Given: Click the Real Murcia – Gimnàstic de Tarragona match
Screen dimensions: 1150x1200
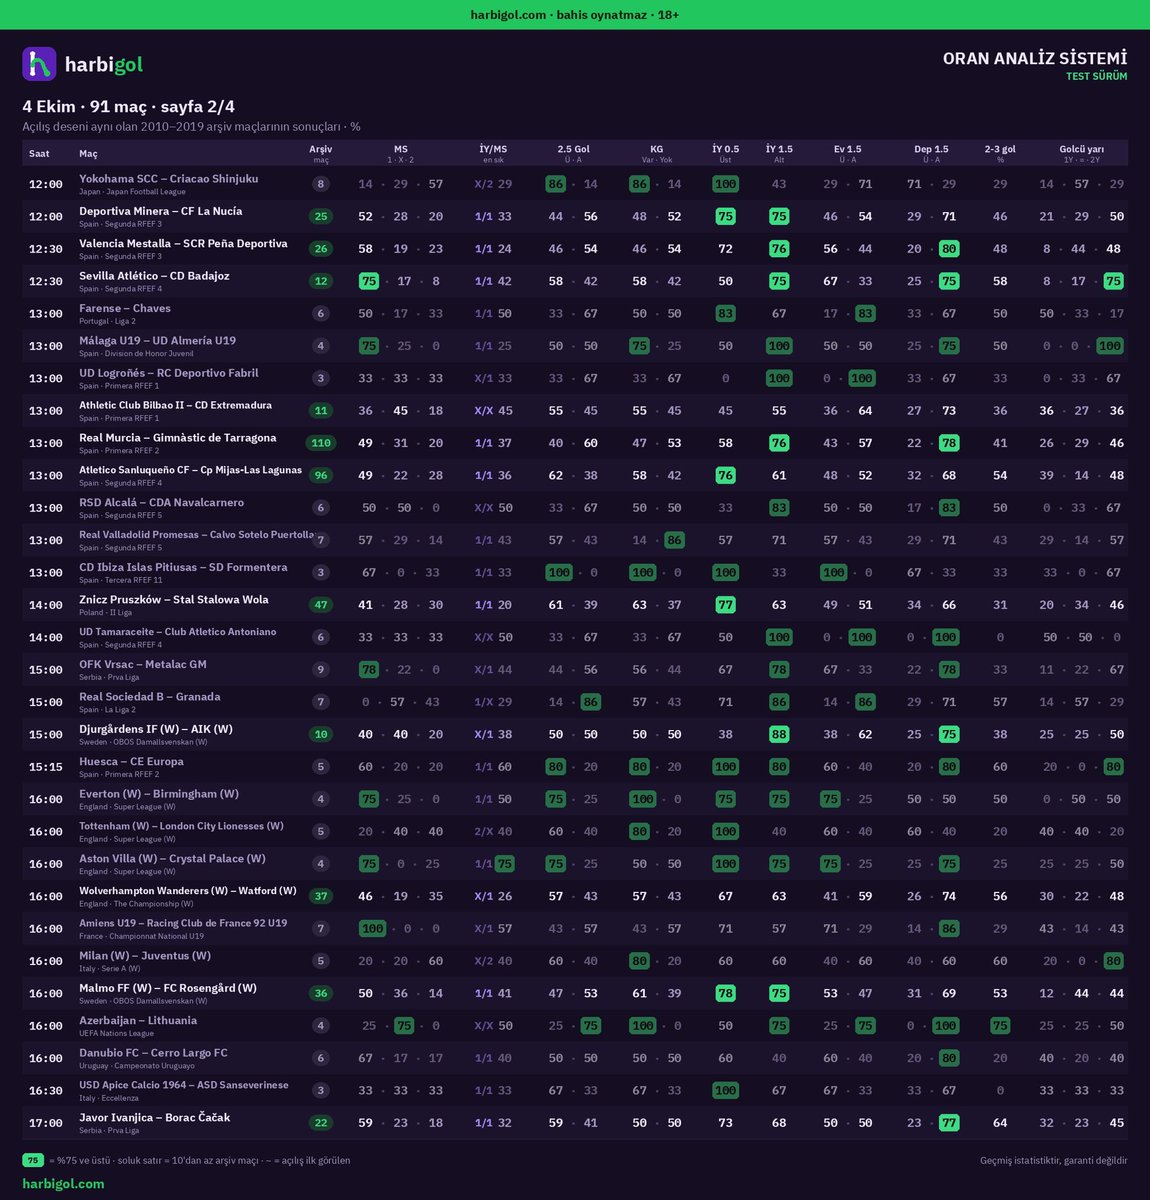Looking at the screenshot, I should (x=177, y=438).
